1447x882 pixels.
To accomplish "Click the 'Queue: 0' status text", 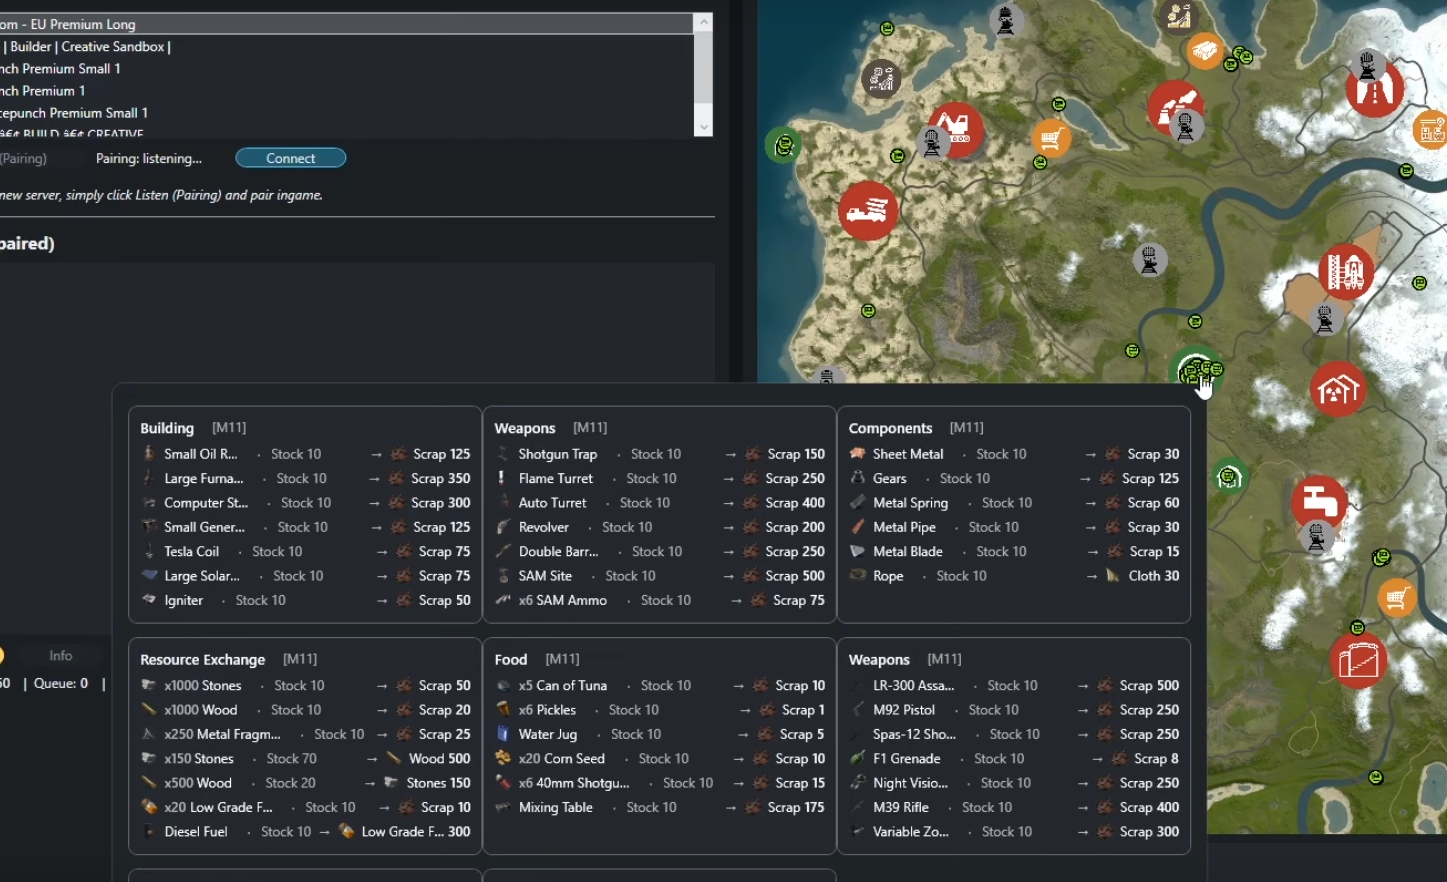I will pyautogui.click(x=61, y=683).
